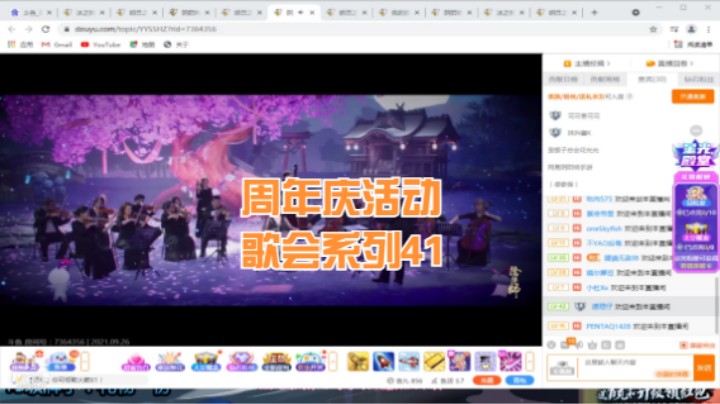Open the 星光殿堂 star banner
Screen dimensions: 720x404
696,156
